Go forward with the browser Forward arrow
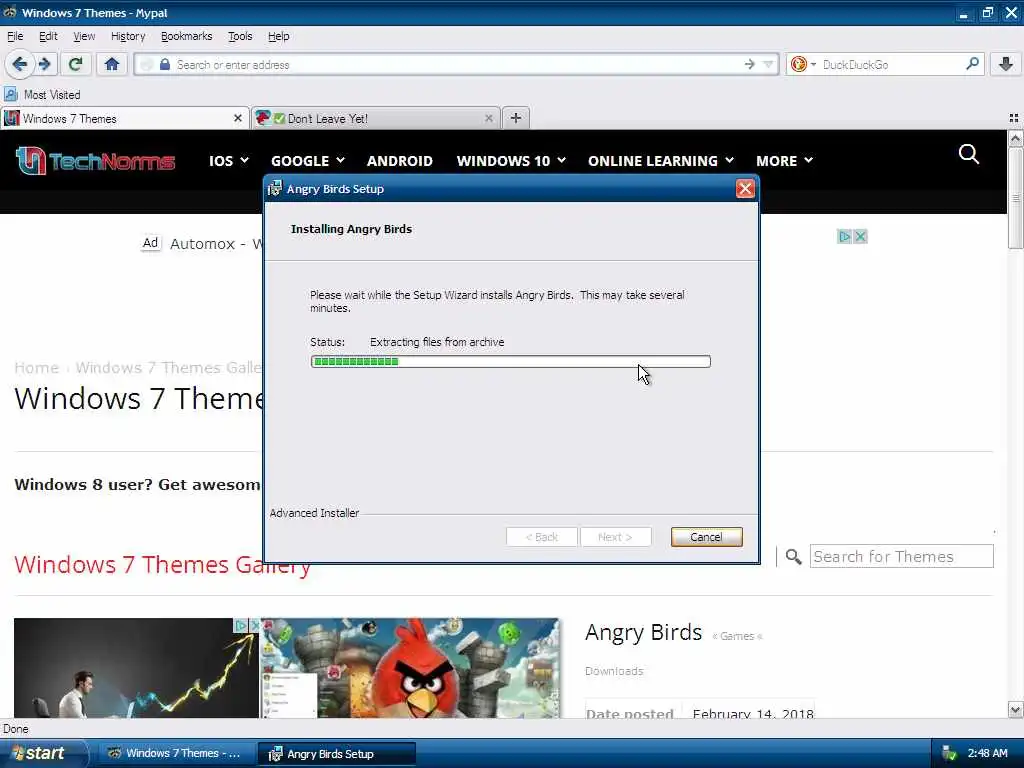The image size is (1024, 768). 45,64
